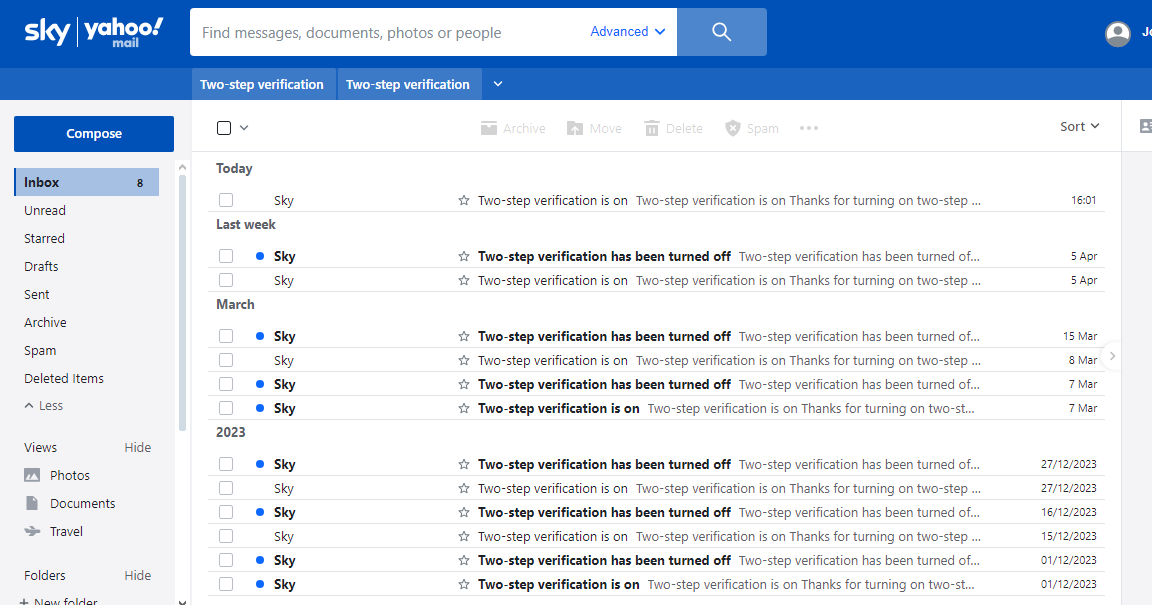Collapse folder list with Less

click(43, 406)
